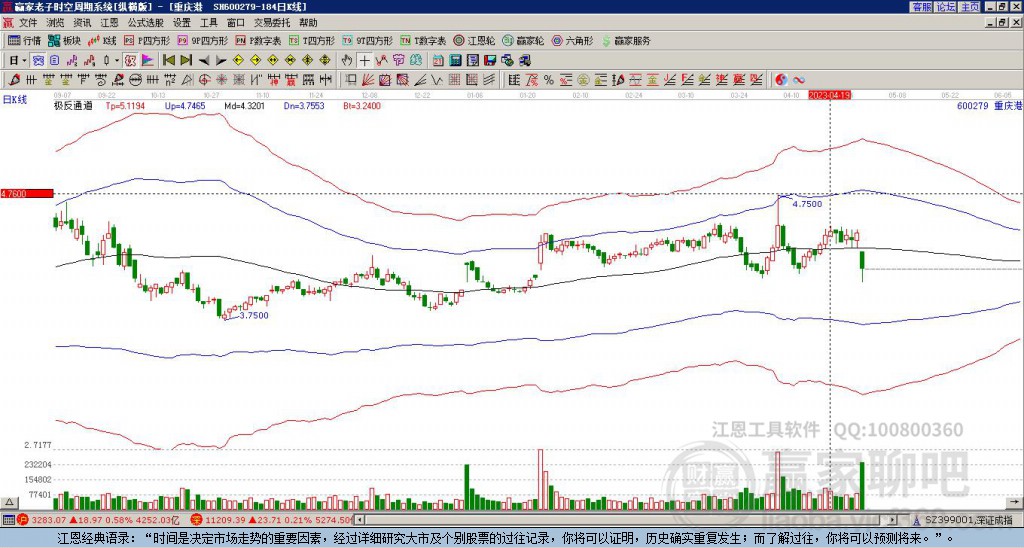Click the 3.7500 low price label
Screen dimensions: 1024x548
(253, 315)
